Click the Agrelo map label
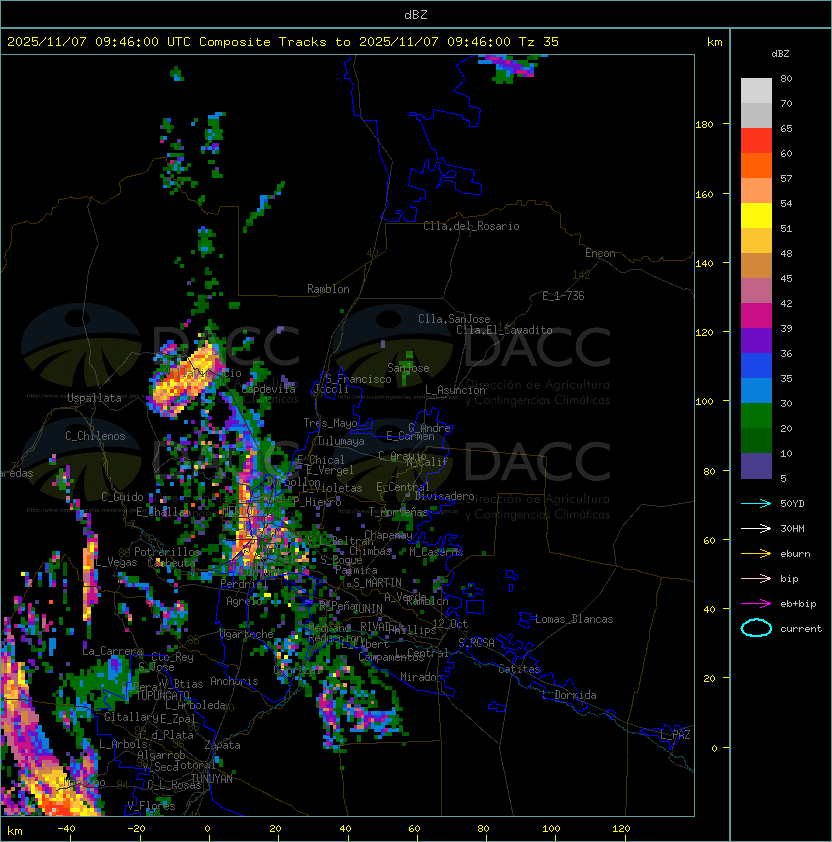 point(244,601)
